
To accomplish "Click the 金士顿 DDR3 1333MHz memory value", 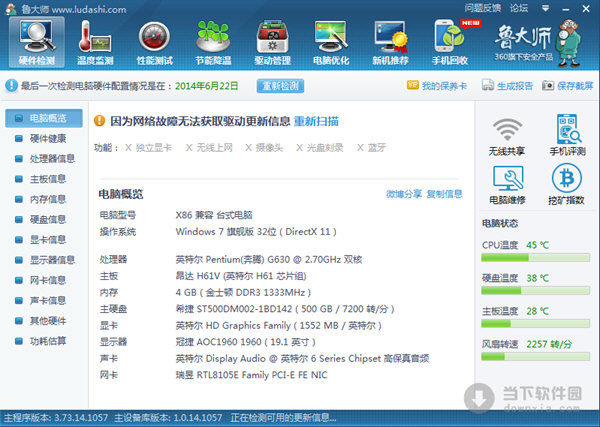I will pyautogui.click(x=243, y=293).
